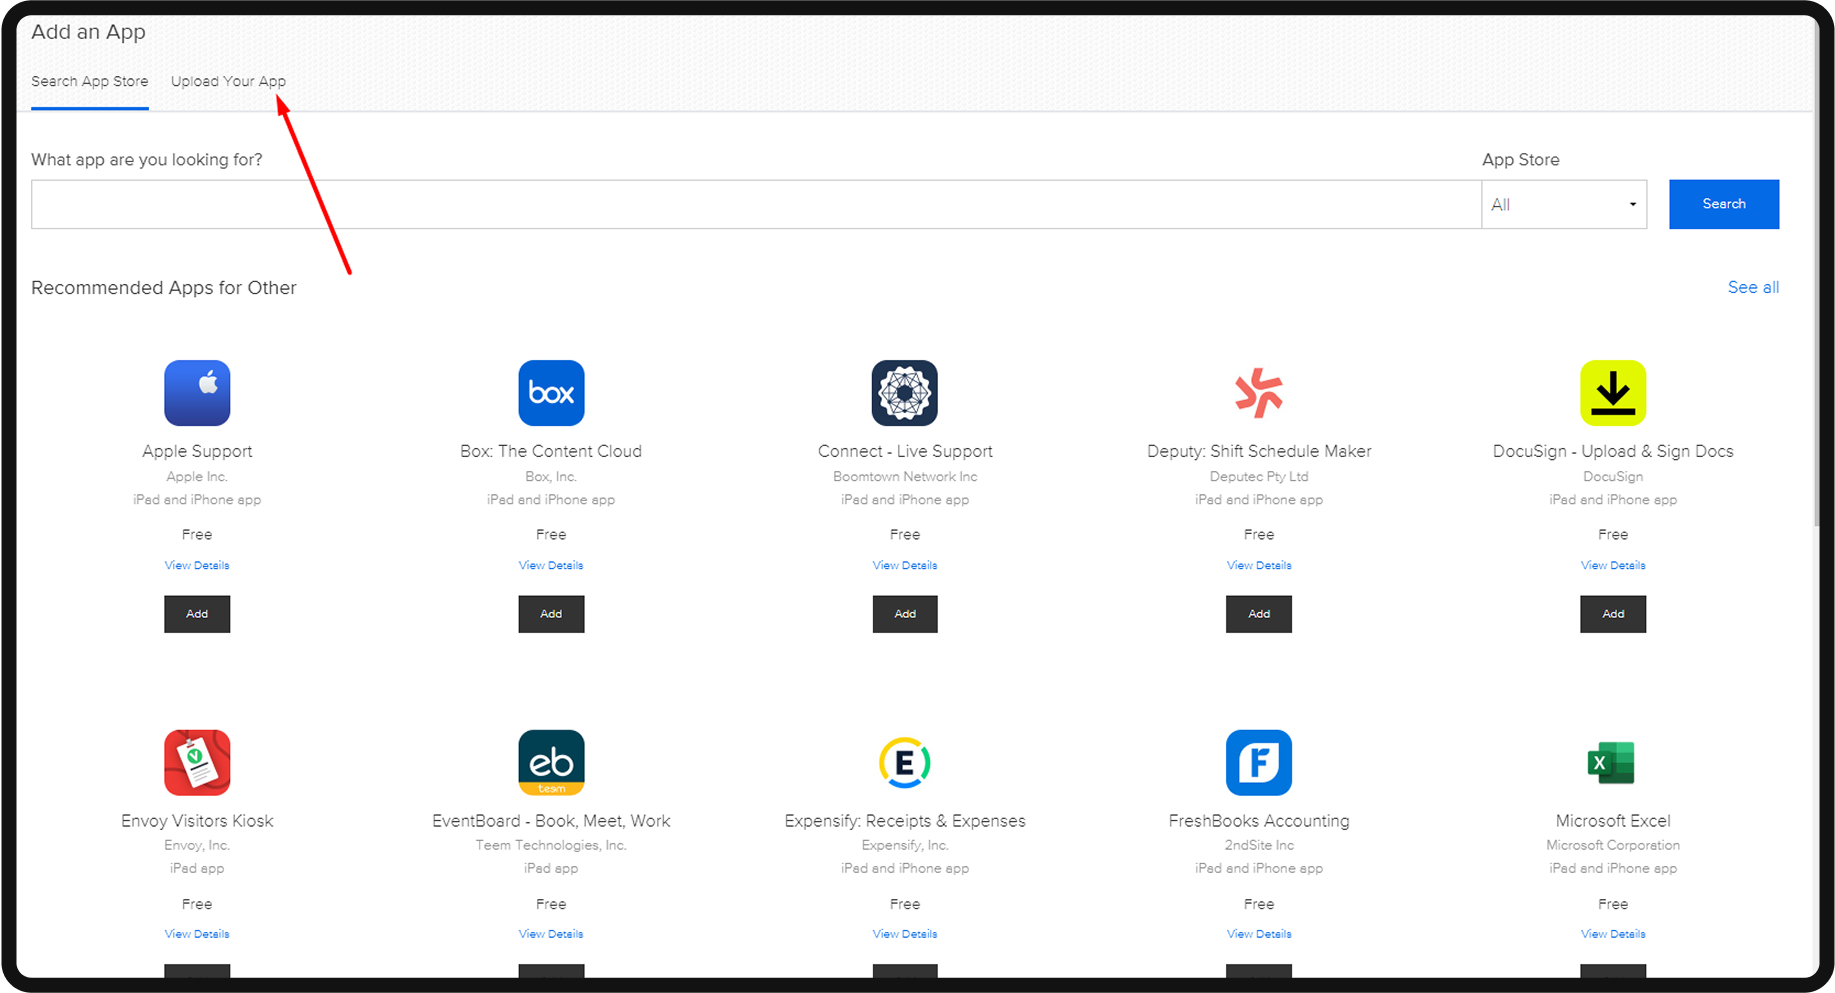
Task: Open the See all recommended apps link
Action: tap(1753, 287)
